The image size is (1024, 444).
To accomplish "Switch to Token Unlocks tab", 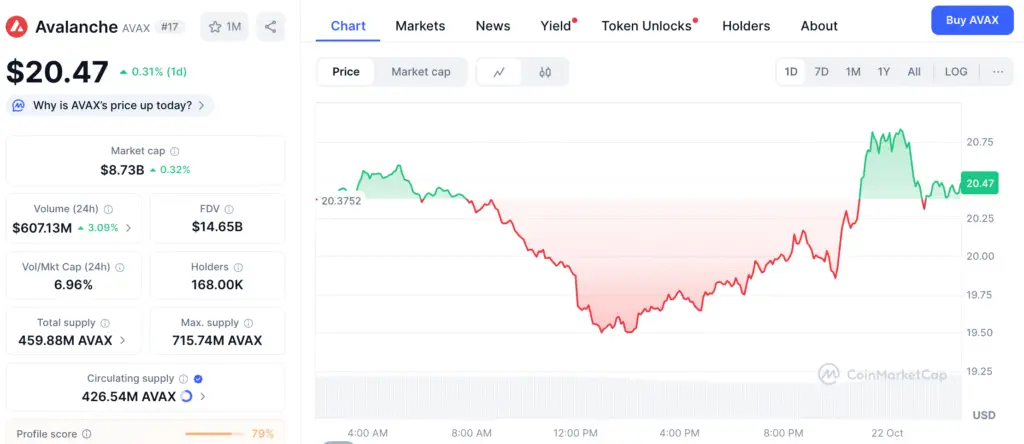I will coord(646,26).
